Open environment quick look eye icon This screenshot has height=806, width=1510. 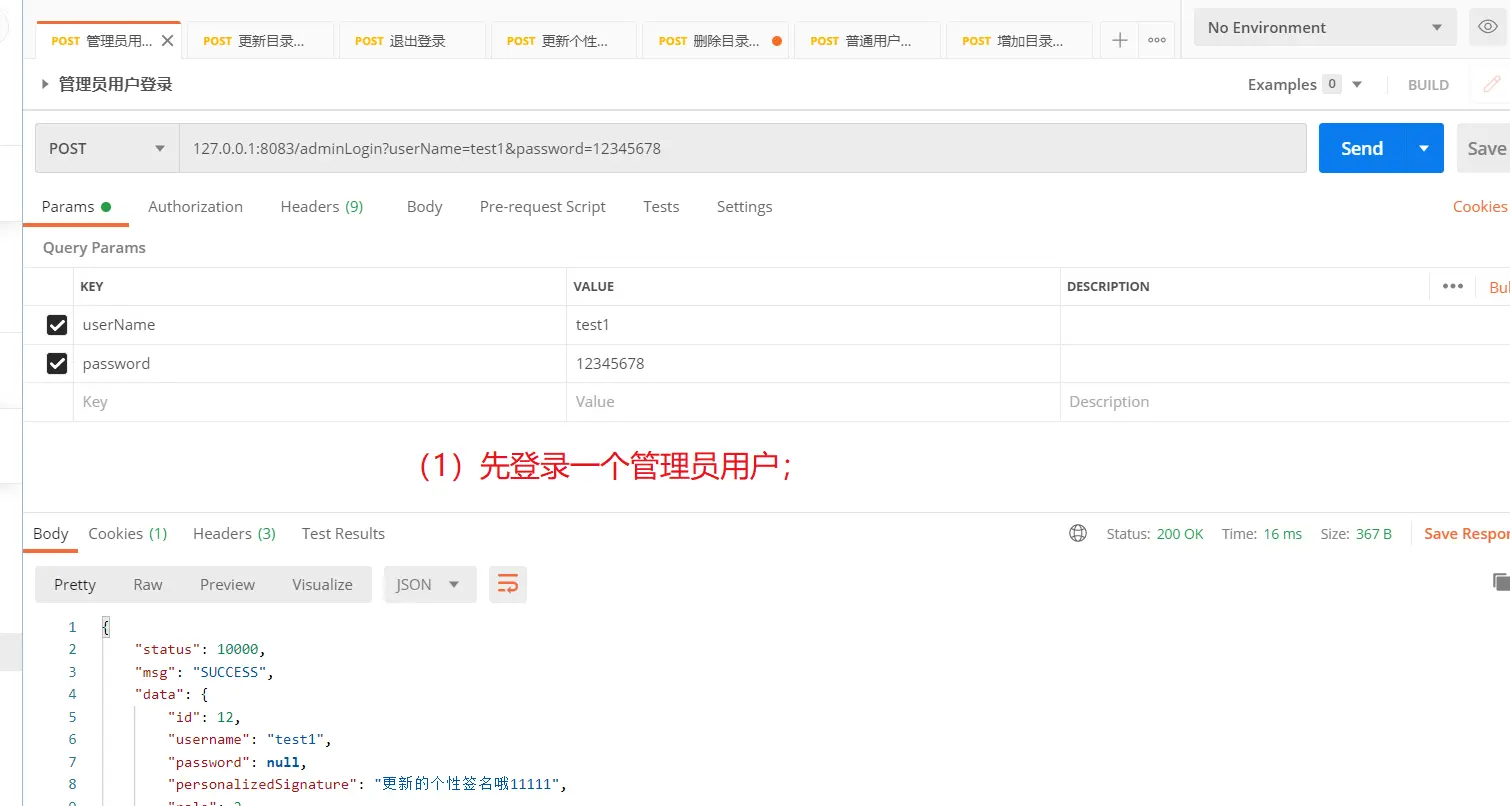(x=1487, y=27)
